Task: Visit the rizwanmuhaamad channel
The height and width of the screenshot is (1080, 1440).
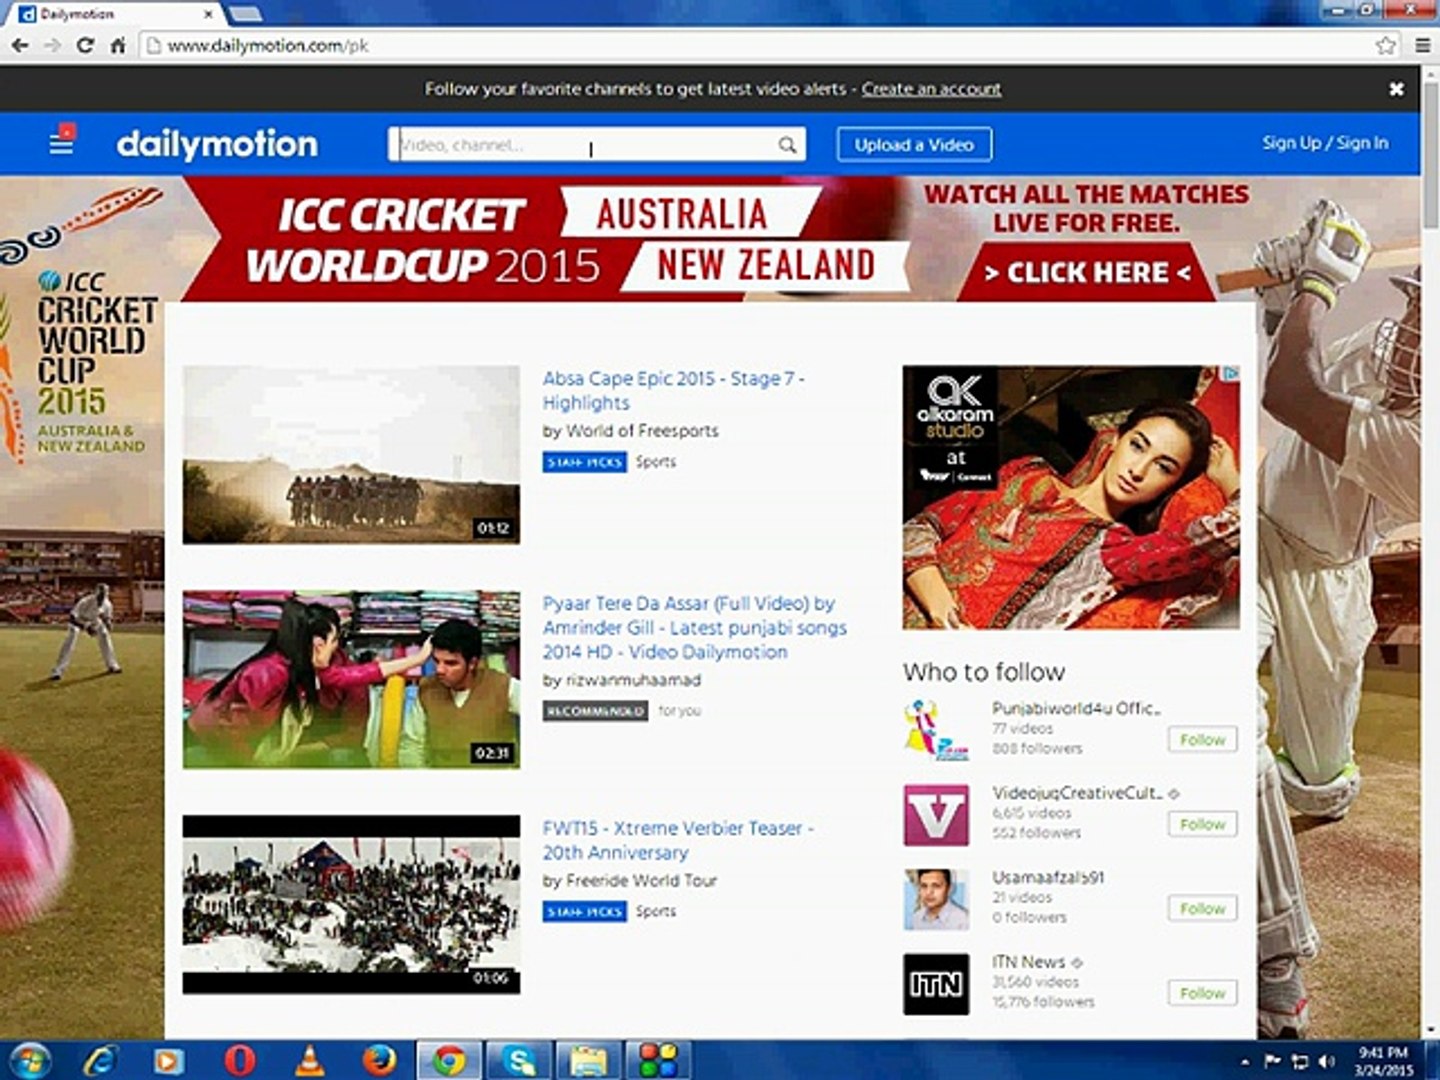Action: 634,680
